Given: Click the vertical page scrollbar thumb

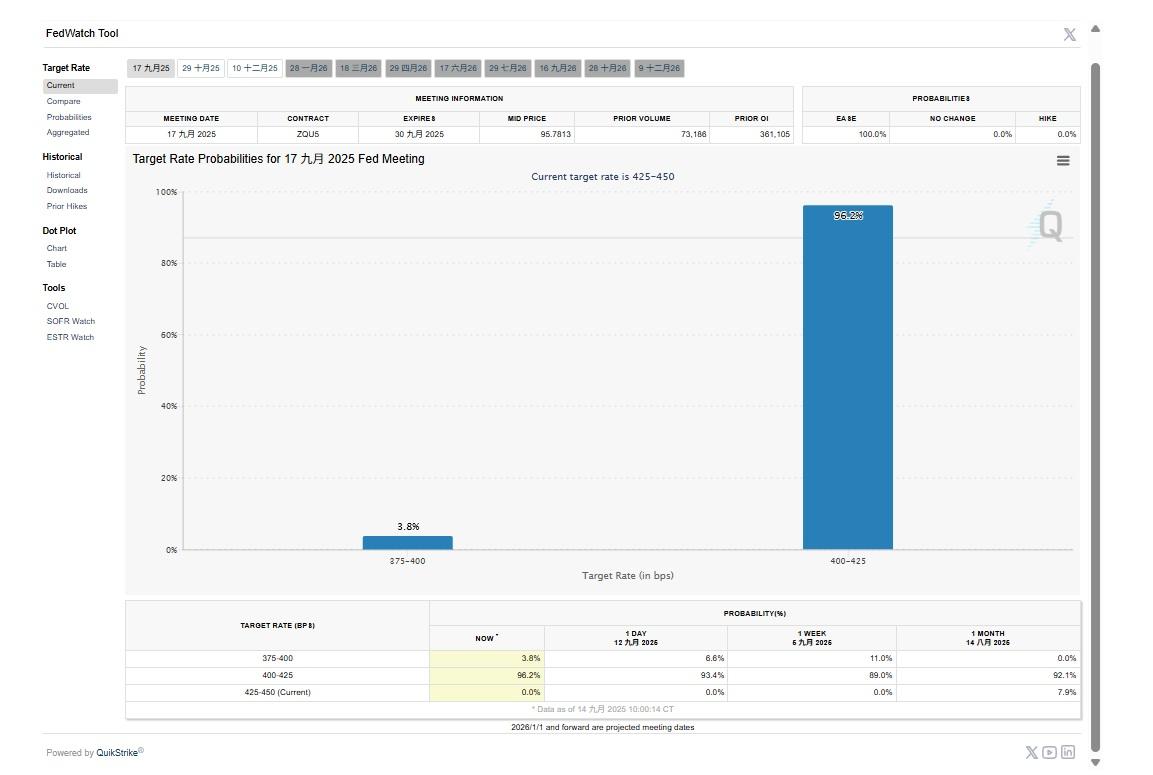Looking at the screenshot, I should [x=1095, y=400].
